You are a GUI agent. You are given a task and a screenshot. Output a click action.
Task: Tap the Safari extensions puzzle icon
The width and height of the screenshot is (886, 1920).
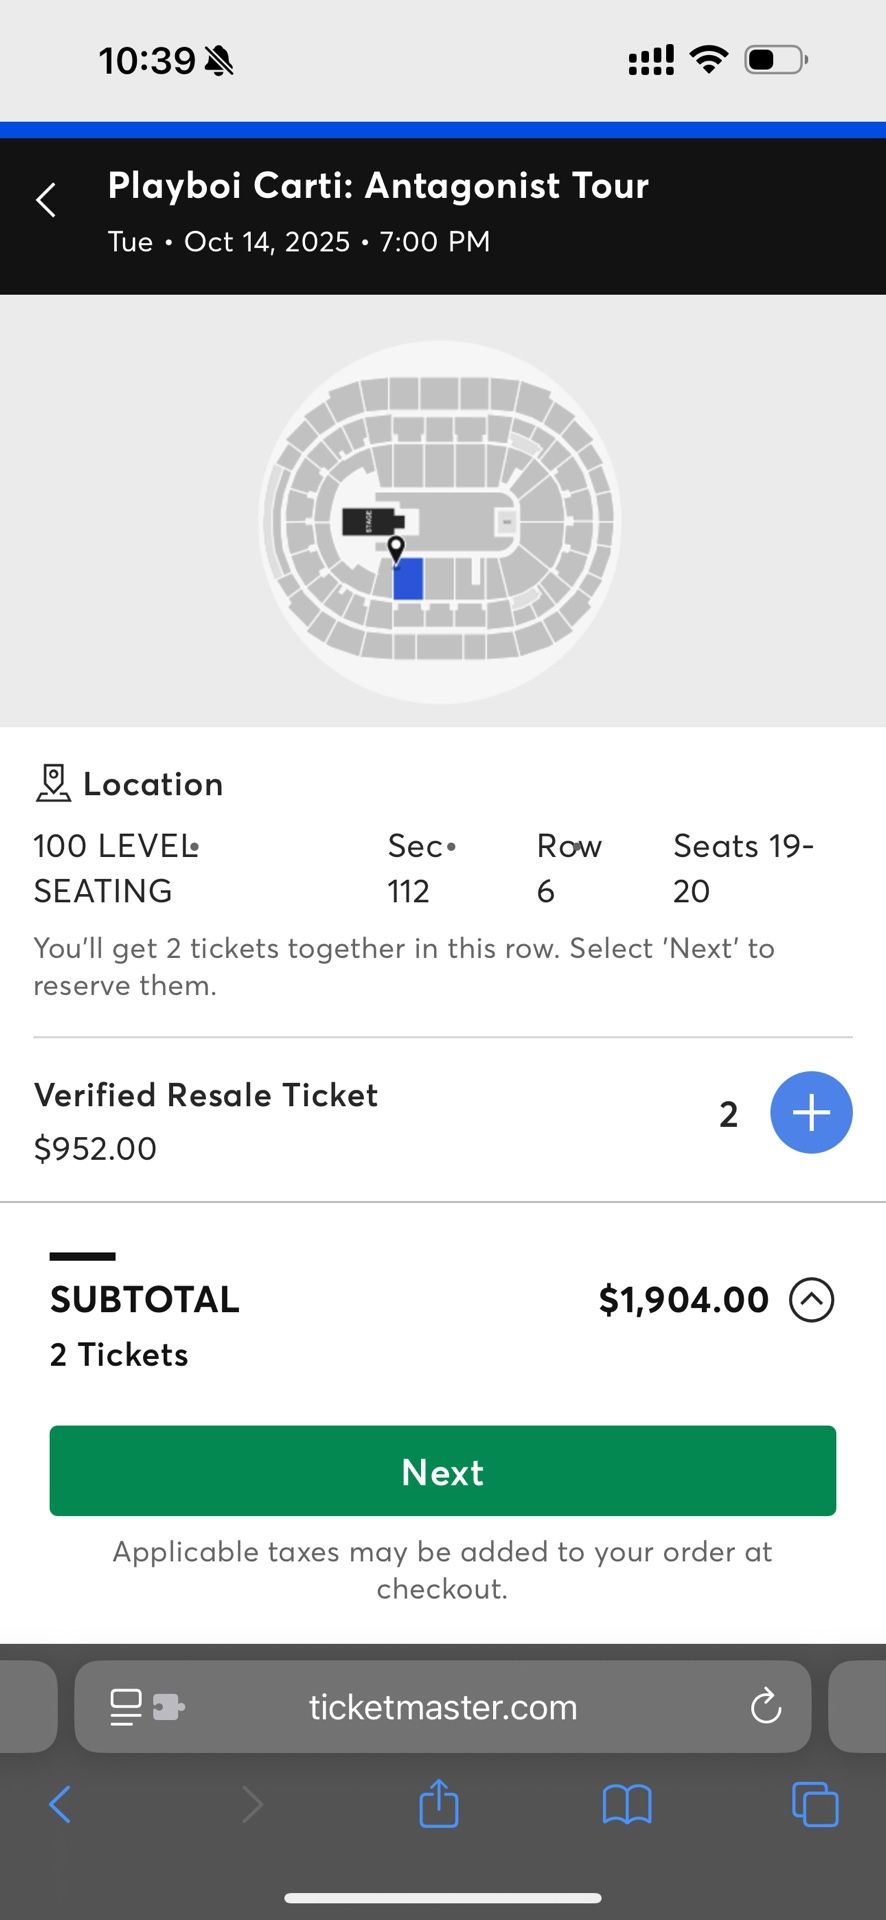(x=168, y=1707)
